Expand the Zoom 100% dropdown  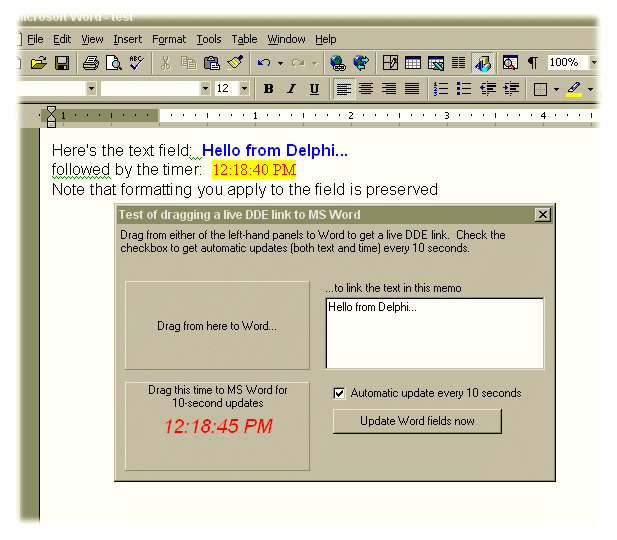click(594, 62)
